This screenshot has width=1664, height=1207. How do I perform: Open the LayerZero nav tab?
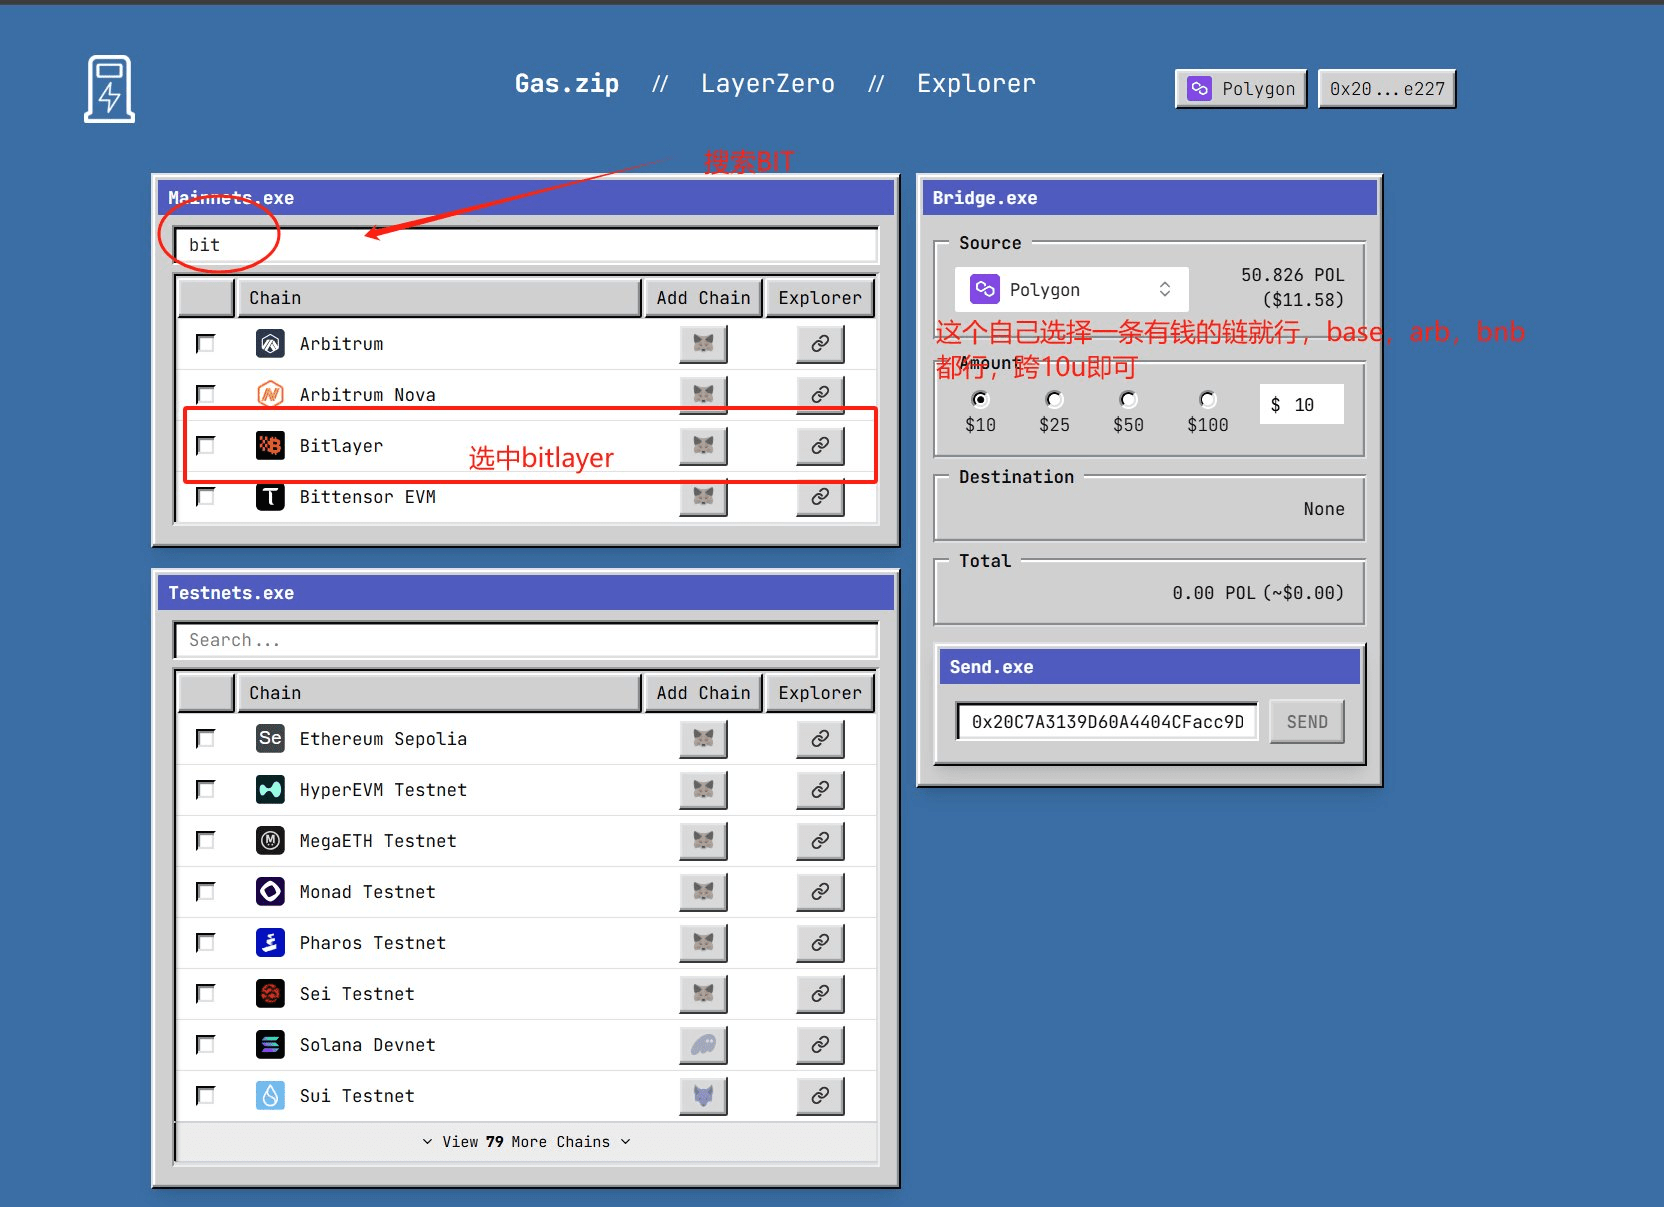768,84
